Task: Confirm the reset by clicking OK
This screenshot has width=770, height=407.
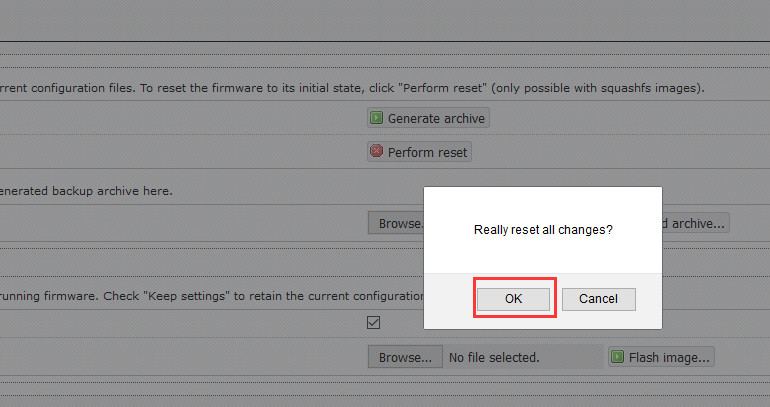Action: click(513, 299)
